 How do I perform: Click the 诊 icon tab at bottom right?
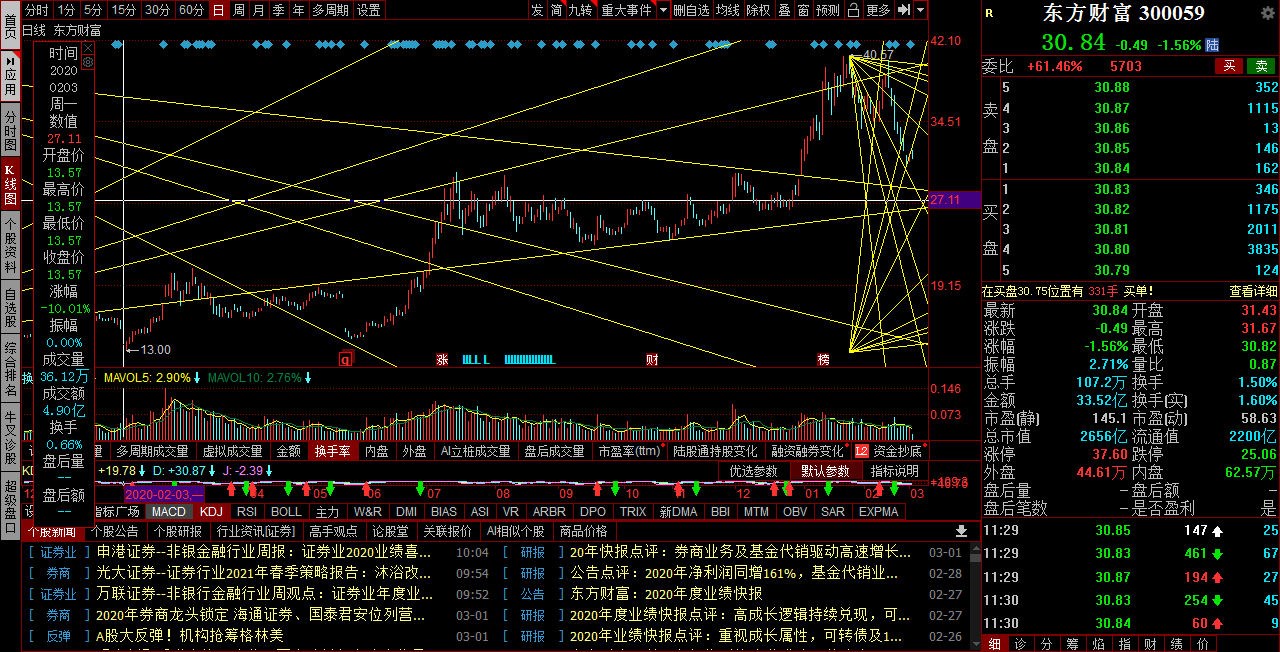(1019, 643)
